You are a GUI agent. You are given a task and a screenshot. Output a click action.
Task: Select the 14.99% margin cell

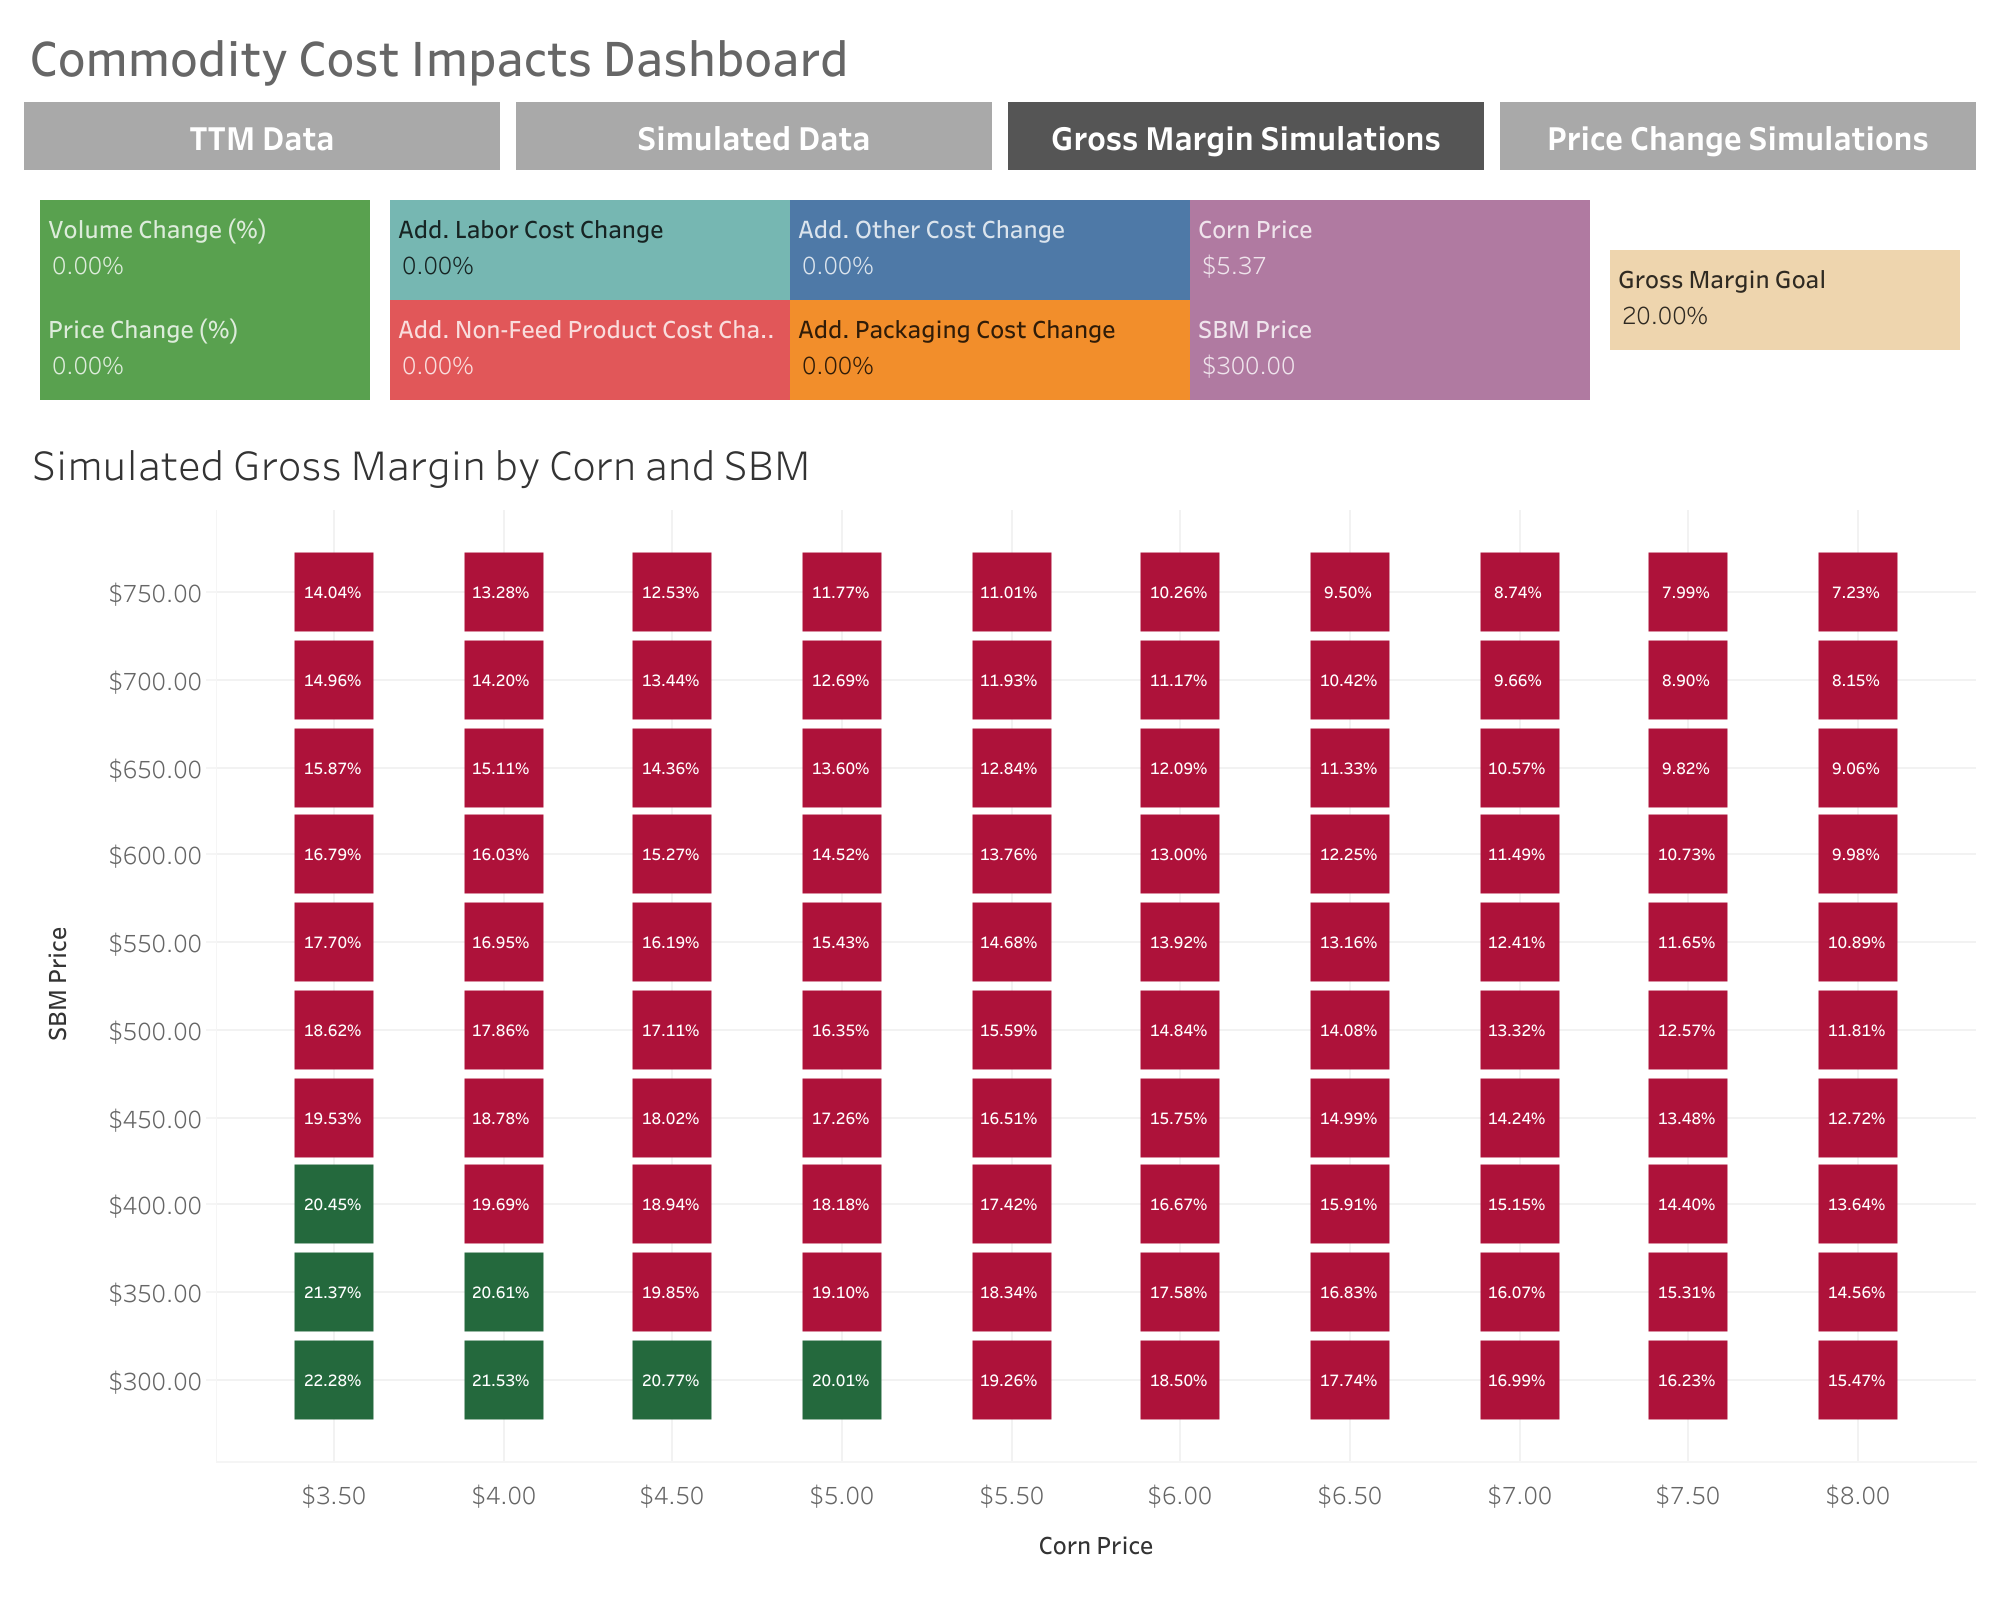click(x=1350, y=1118)
